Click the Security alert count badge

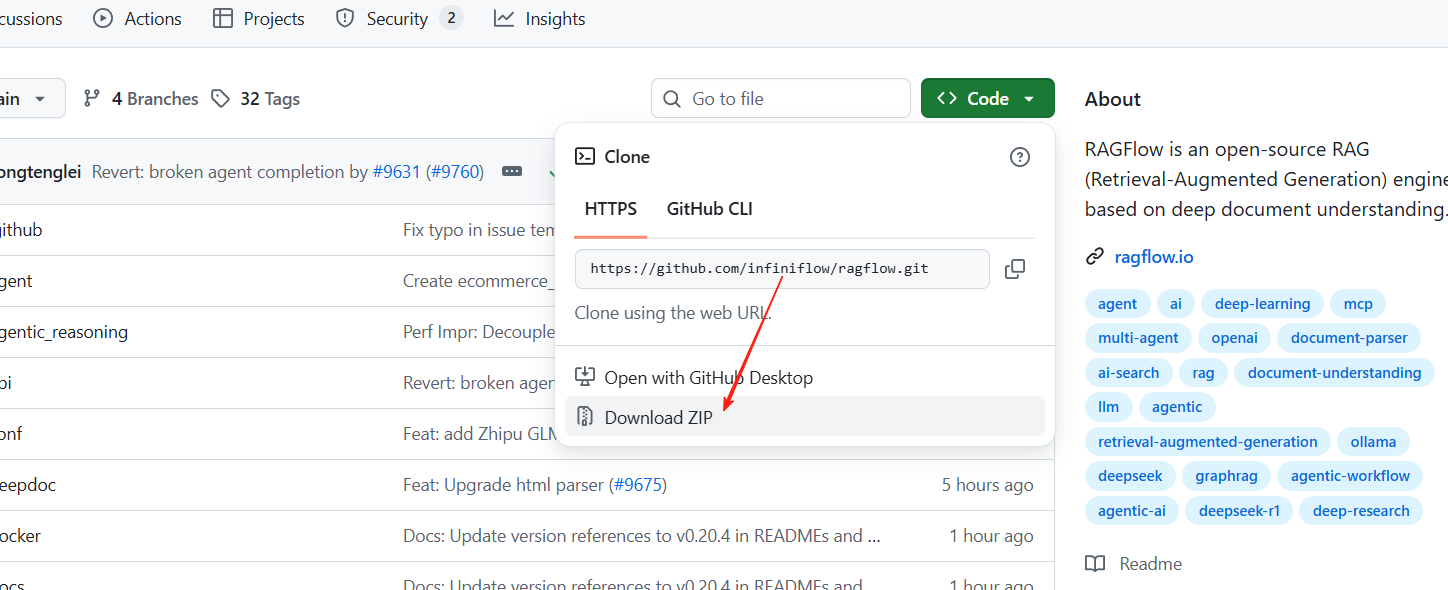pos(451,19)
